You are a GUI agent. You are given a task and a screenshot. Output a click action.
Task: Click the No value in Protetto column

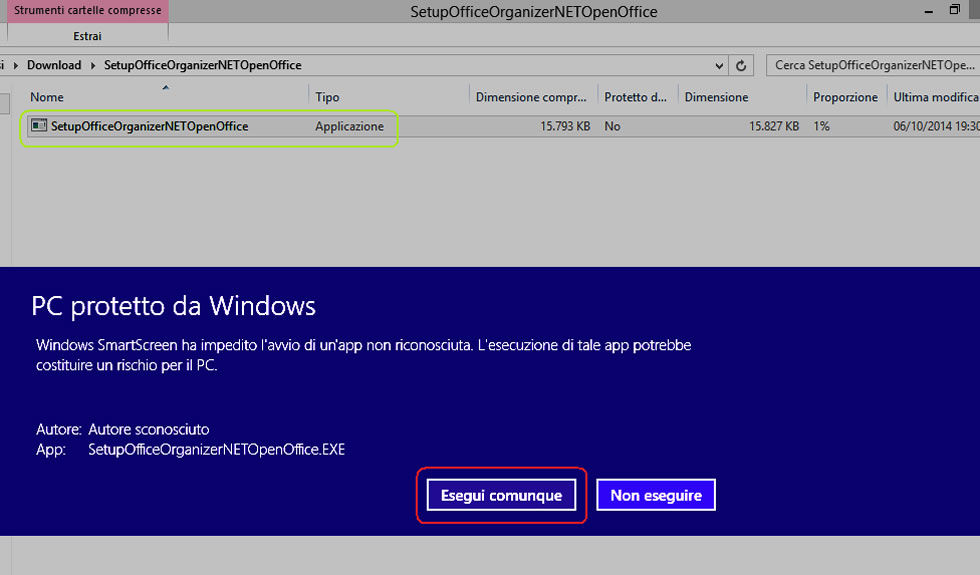(612, 126)
